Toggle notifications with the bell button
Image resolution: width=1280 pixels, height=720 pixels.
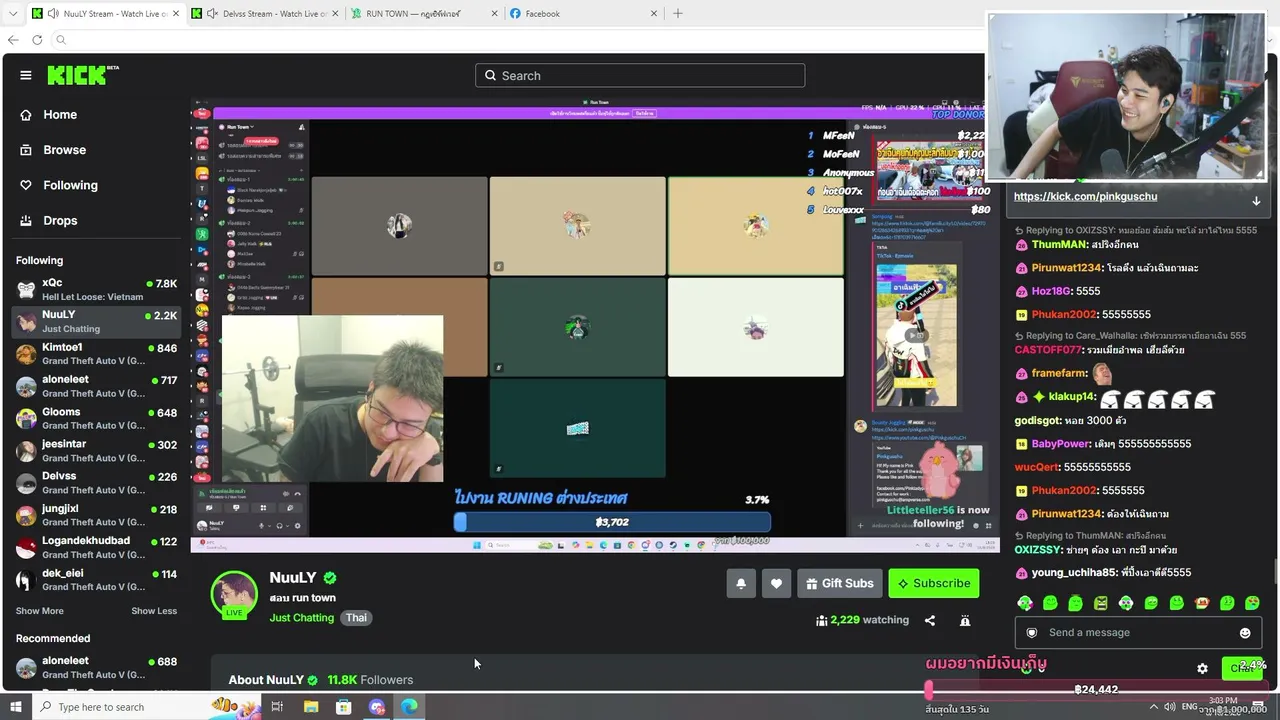[741, 583]
